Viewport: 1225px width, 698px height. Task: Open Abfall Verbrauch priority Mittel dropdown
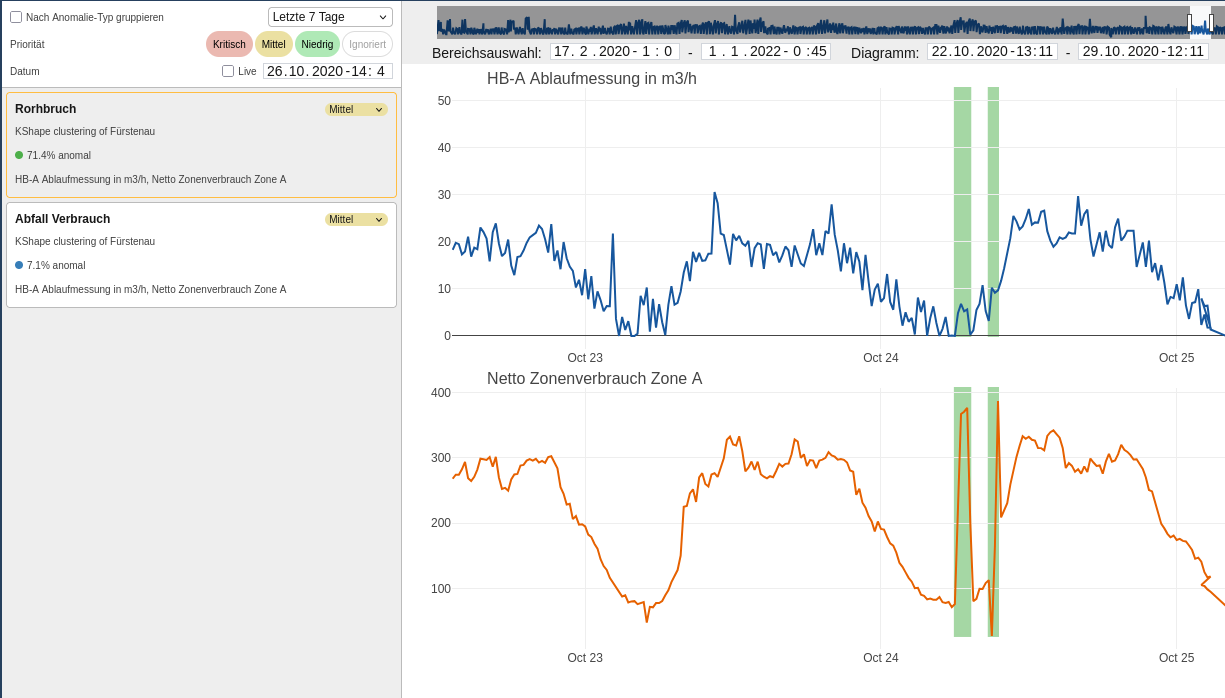pyautogui.click(x=356, y=219)
